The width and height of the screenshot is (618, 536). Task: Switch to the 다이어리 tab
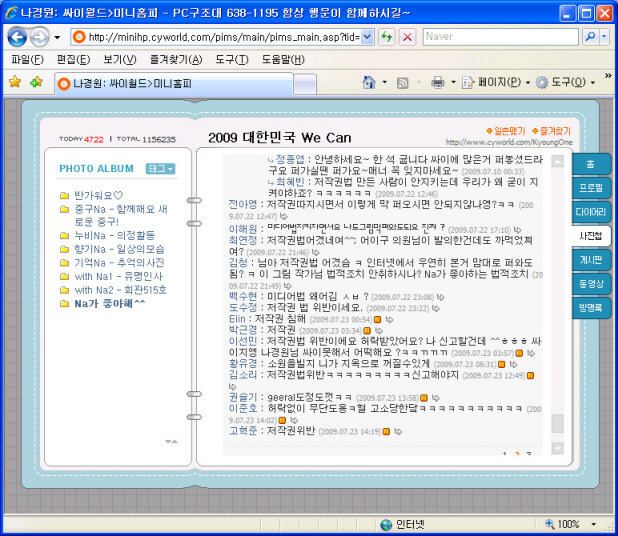point(591,212)
